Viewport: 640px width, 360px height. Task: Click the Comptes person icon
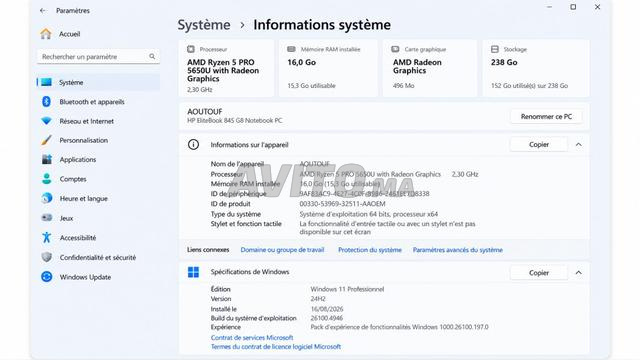(47, 179)
